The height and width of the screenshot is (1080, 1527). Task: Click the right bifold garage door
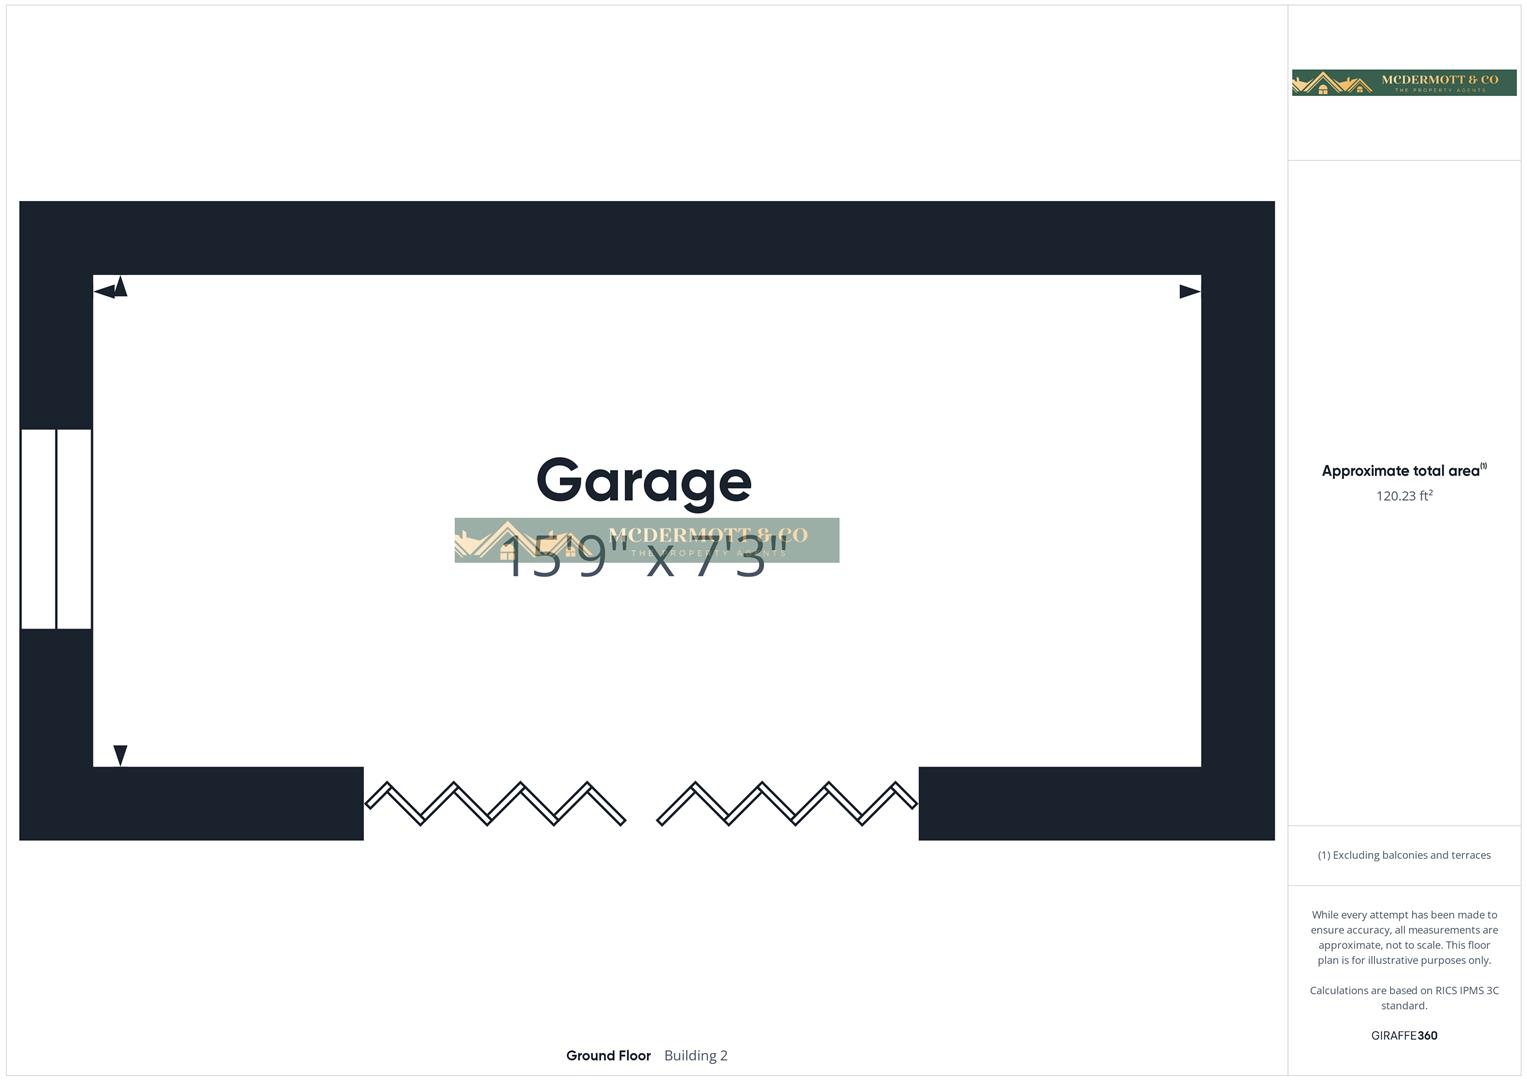[x=787, y=804]
